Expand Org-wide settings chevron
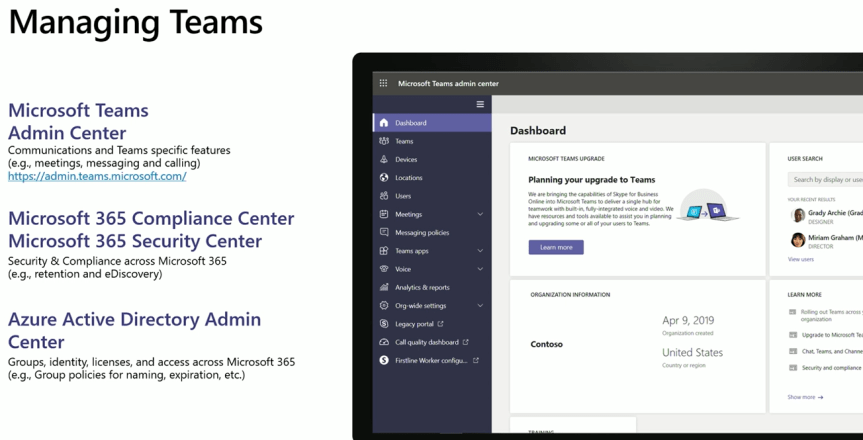 point(480,306)
